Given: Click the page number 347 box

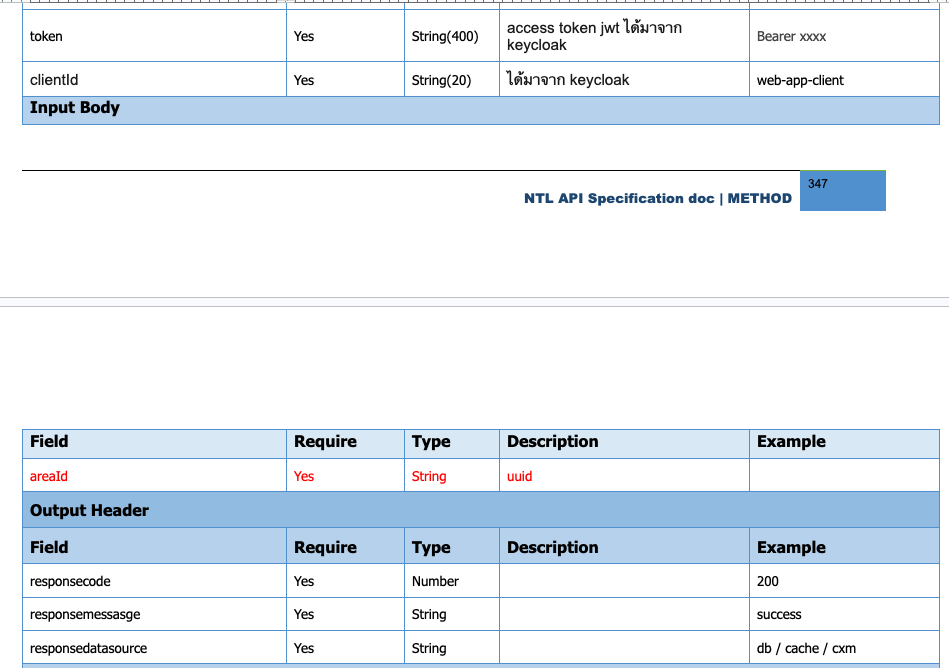Looking at the screenshot, I should (x=842, y=191).
